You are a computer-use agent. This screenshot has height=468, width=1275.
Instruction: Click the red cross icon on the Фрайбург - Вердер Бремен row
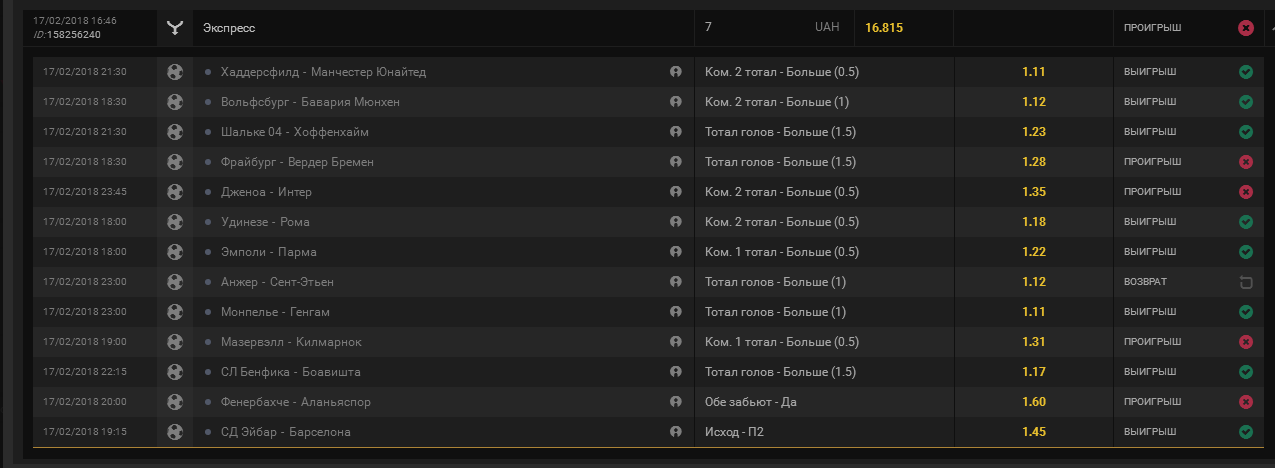pos(1246,162)
